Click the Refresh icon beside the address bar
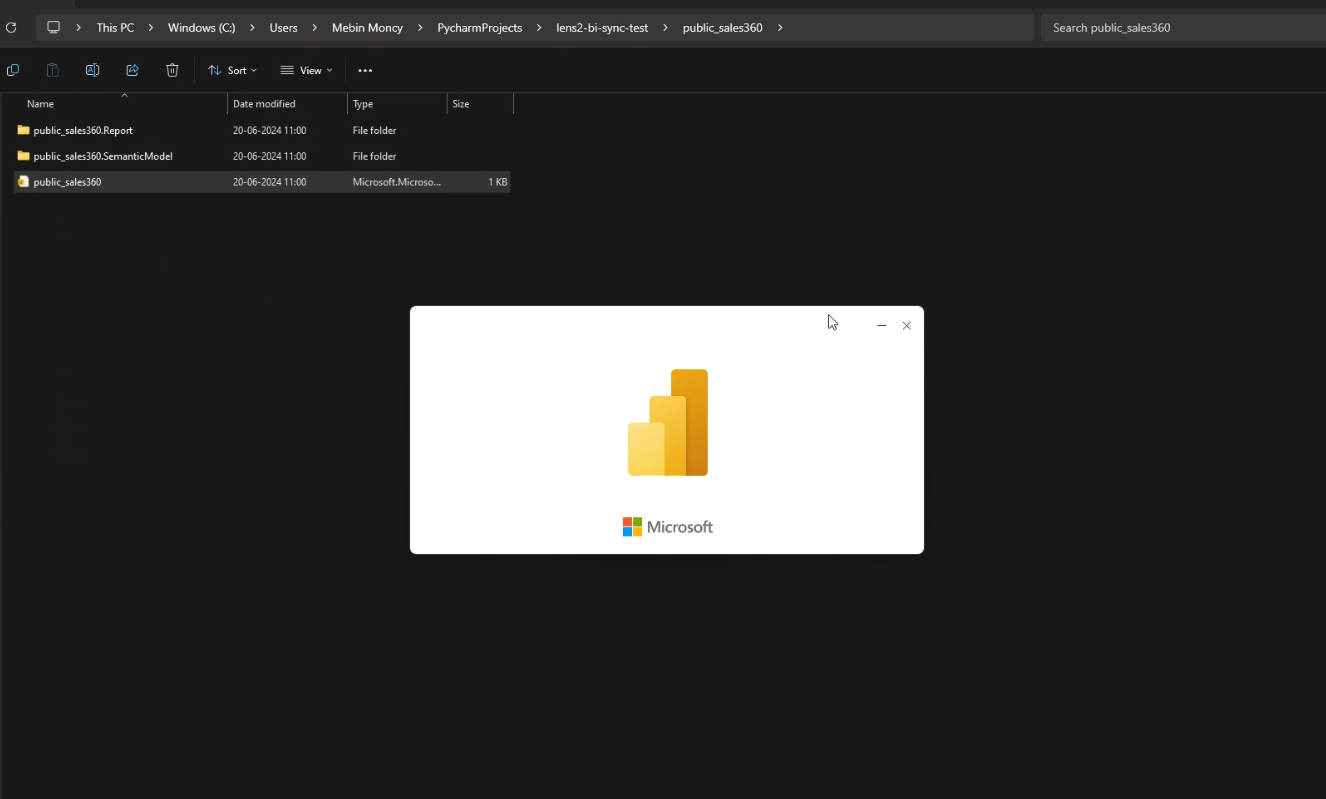The image size is (1326, 799). [11, 28]
